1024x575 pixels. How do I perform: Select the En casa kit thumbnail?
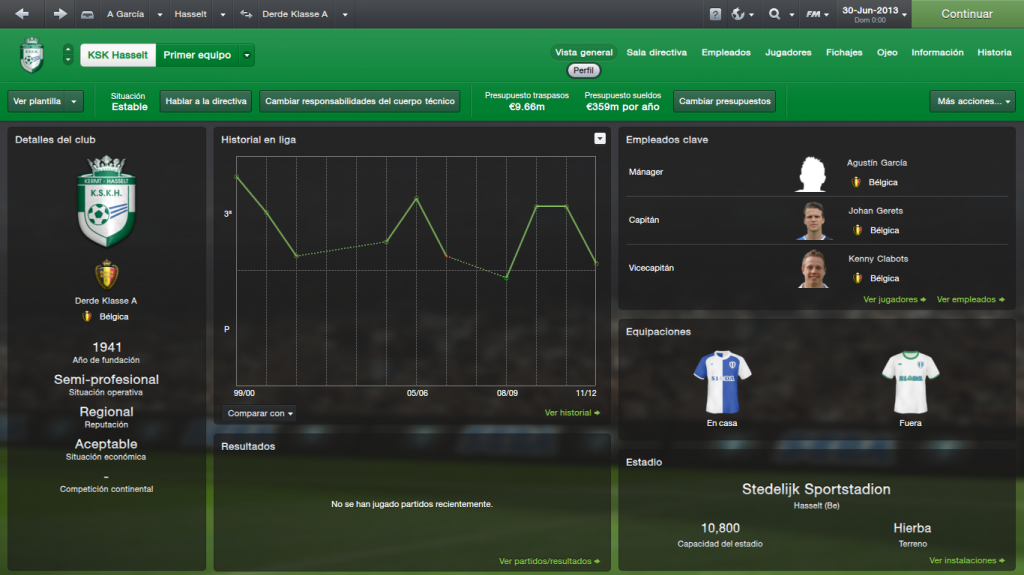coord(722,382)
